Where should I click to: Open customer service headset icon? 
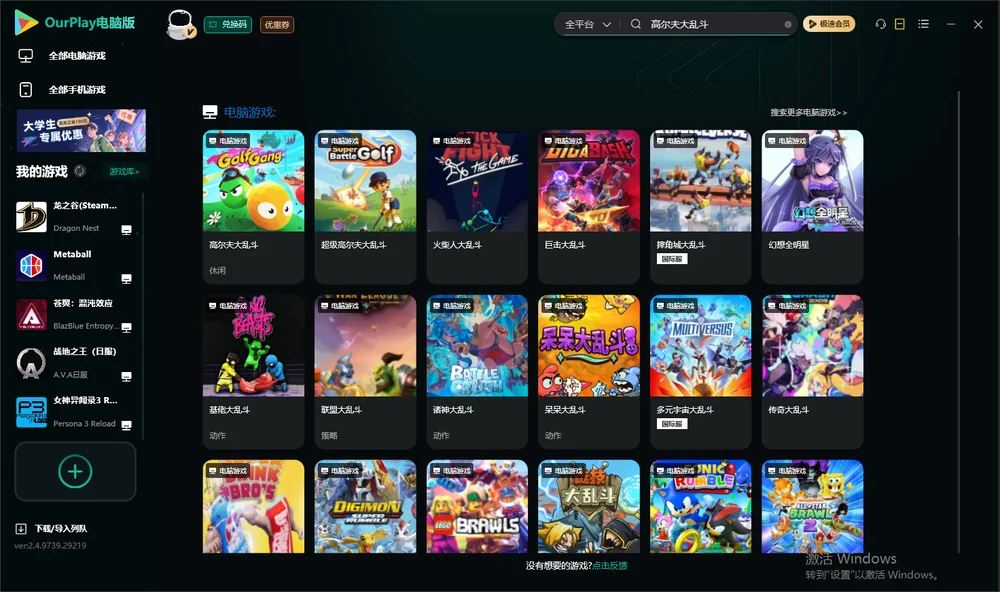881,24
